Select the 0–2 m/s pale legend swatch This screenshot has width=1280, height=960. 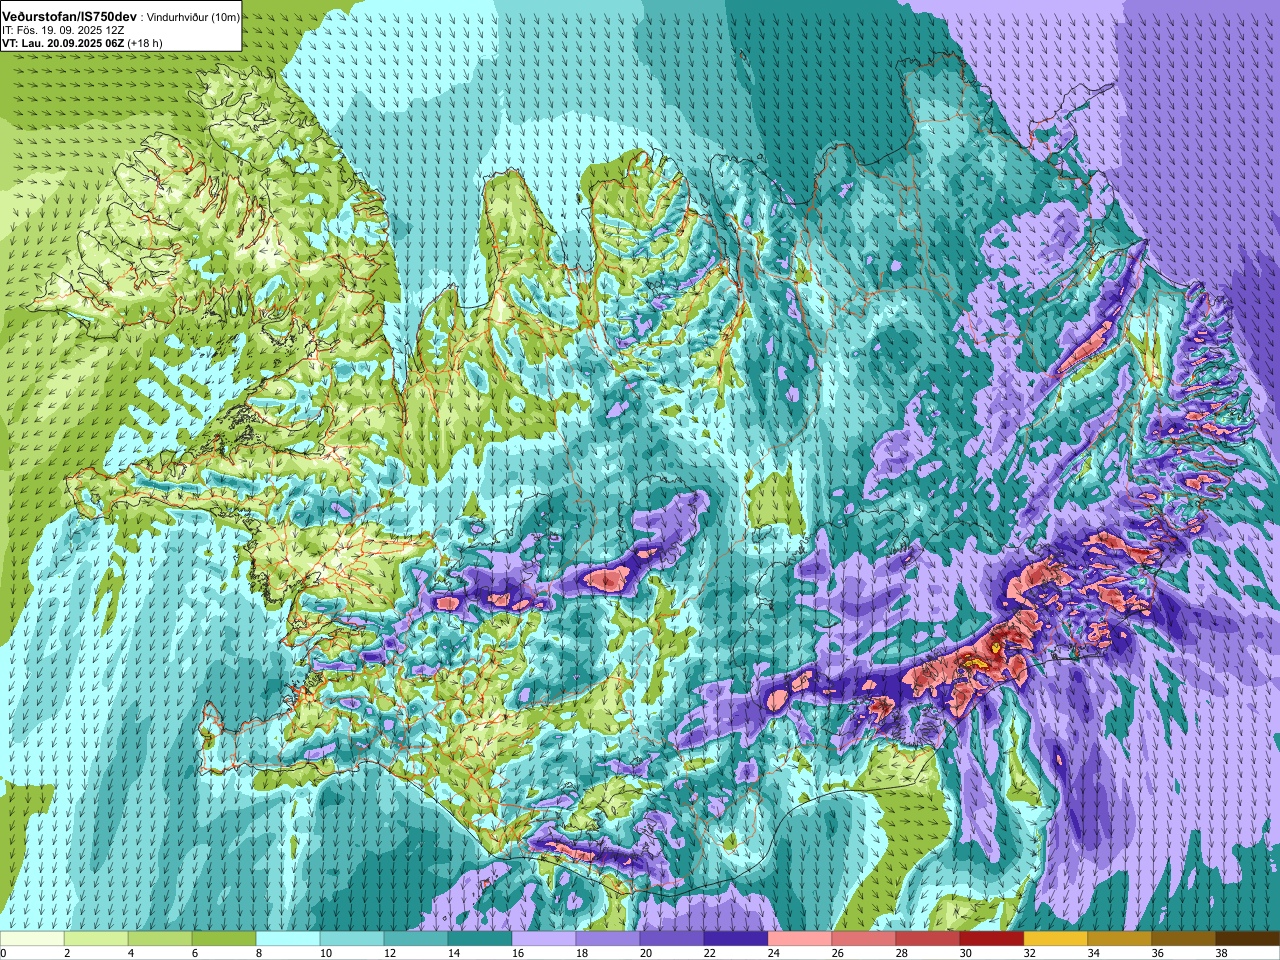(32, 939)
